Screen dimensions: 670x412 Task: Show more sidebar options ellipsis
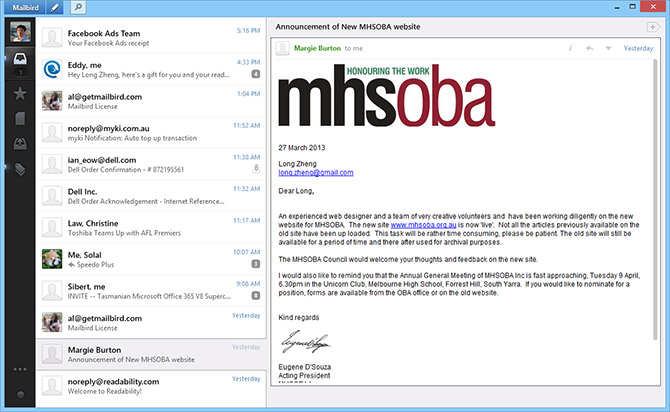tap(20, 369)
